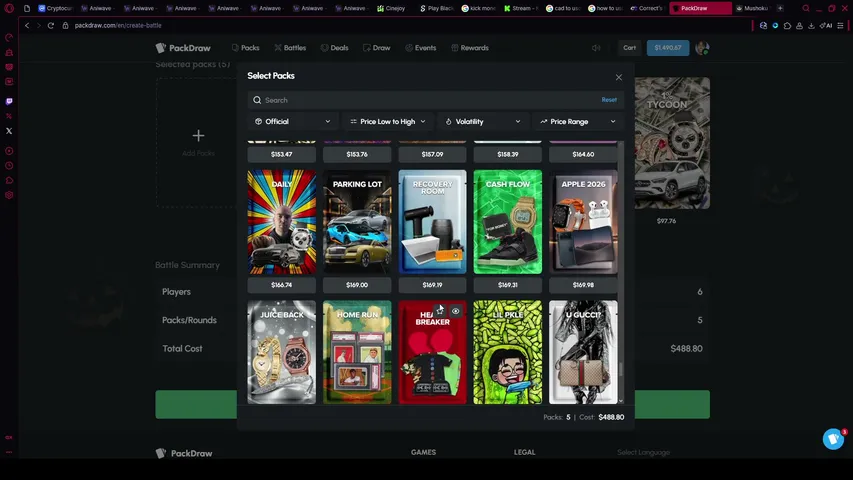Reset the pack filters
Image resolution: width=853 pixels, height=480 pixels.
point(609,100)
